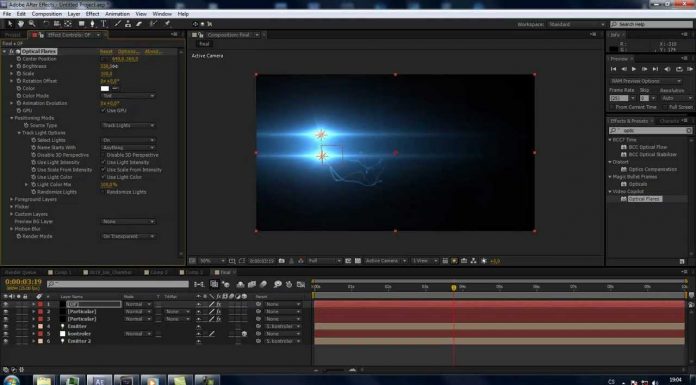
Task: Toggle From Current Time checkbox
Action: tap(612, 107)
